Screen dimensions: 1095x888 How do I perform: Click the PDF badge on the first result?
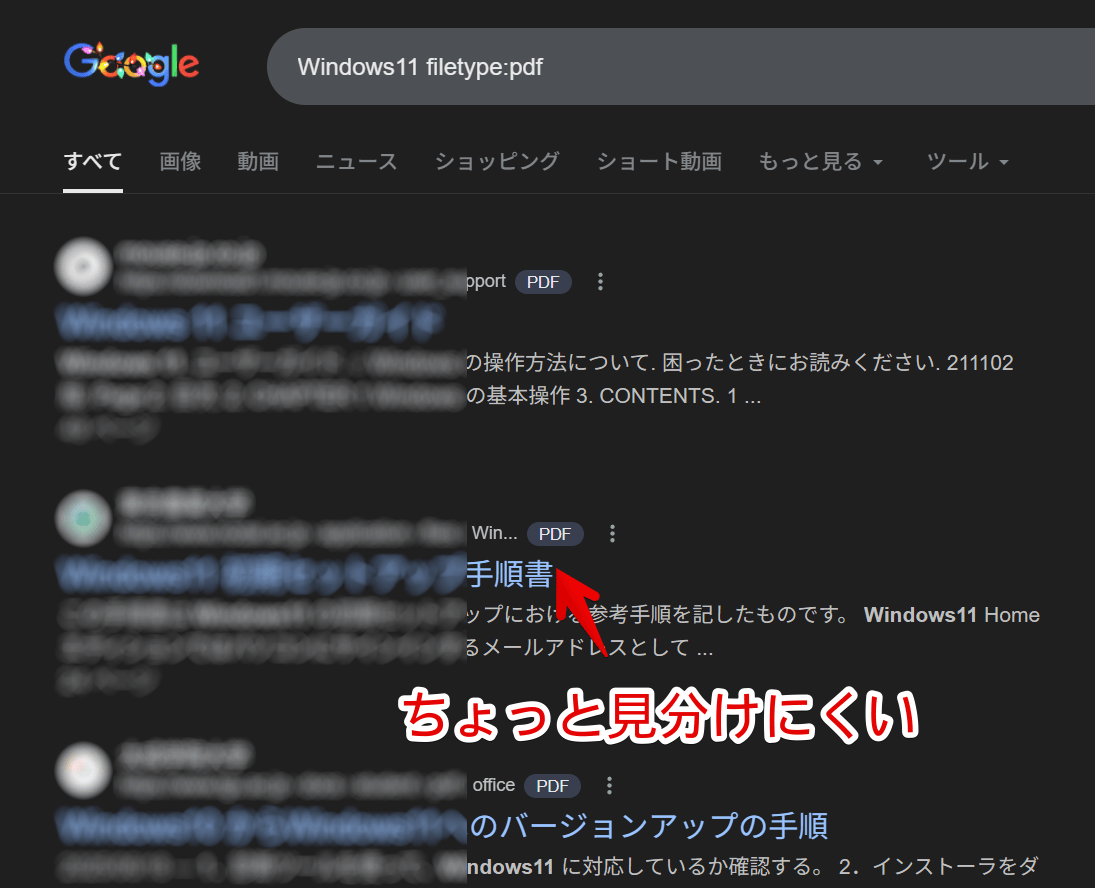click(x=543, y=282)
